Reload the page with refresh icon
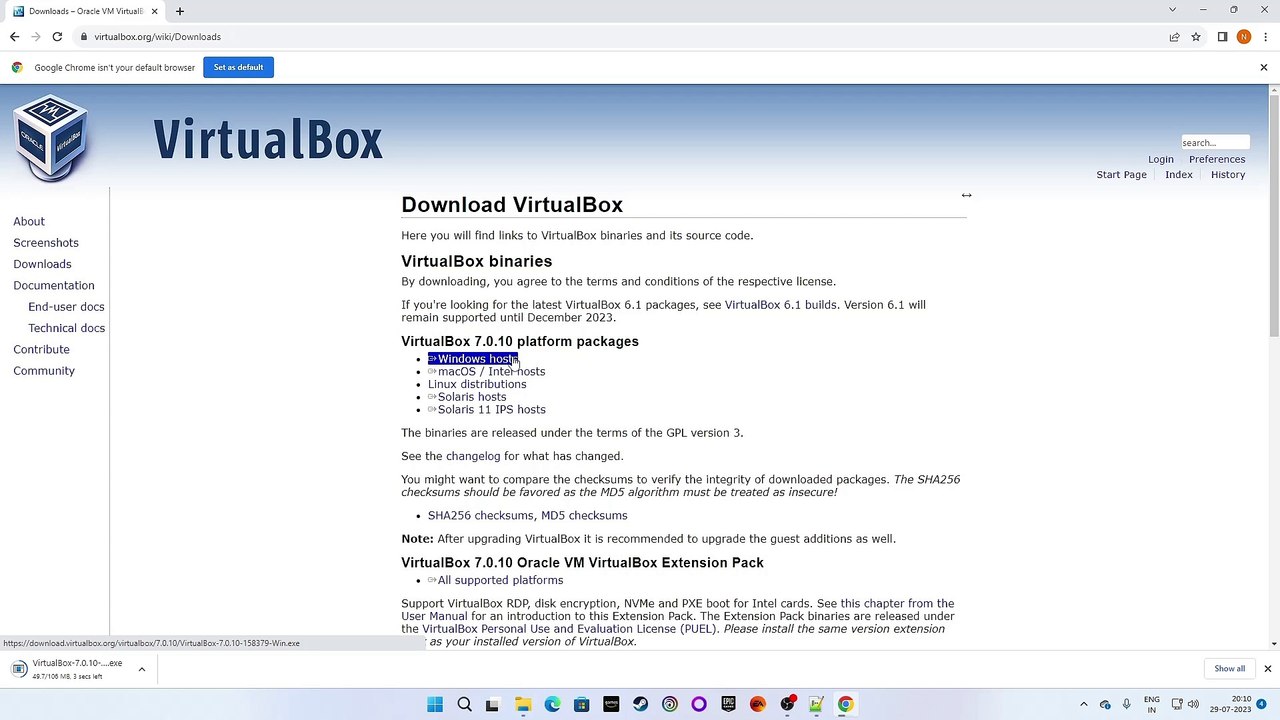Viewport: 1280px width, 720px height. point(57,37)
